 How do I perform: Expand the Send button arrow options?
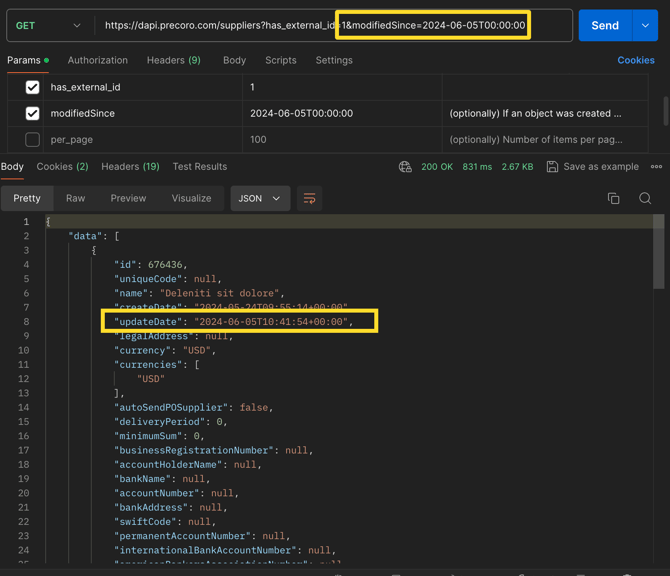(x=645, y=25)
